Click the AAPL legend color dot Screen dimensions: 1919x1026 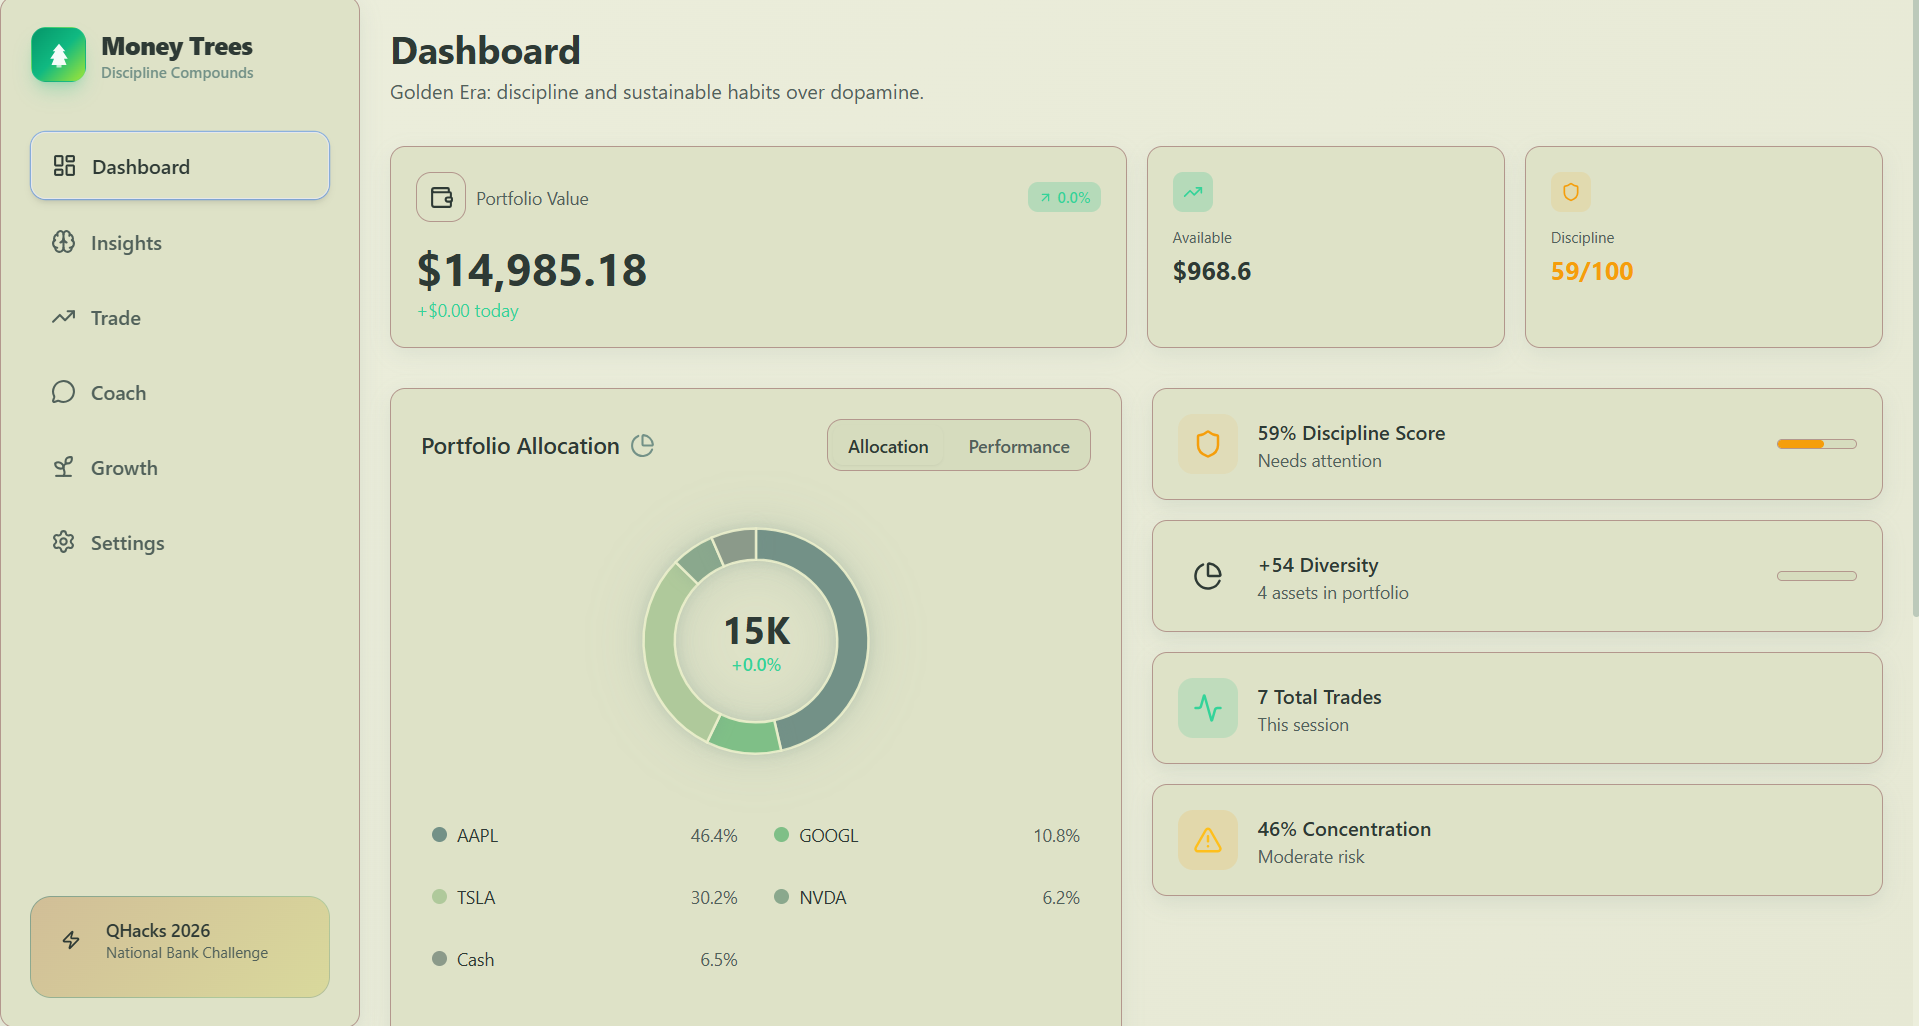[439, 835]
